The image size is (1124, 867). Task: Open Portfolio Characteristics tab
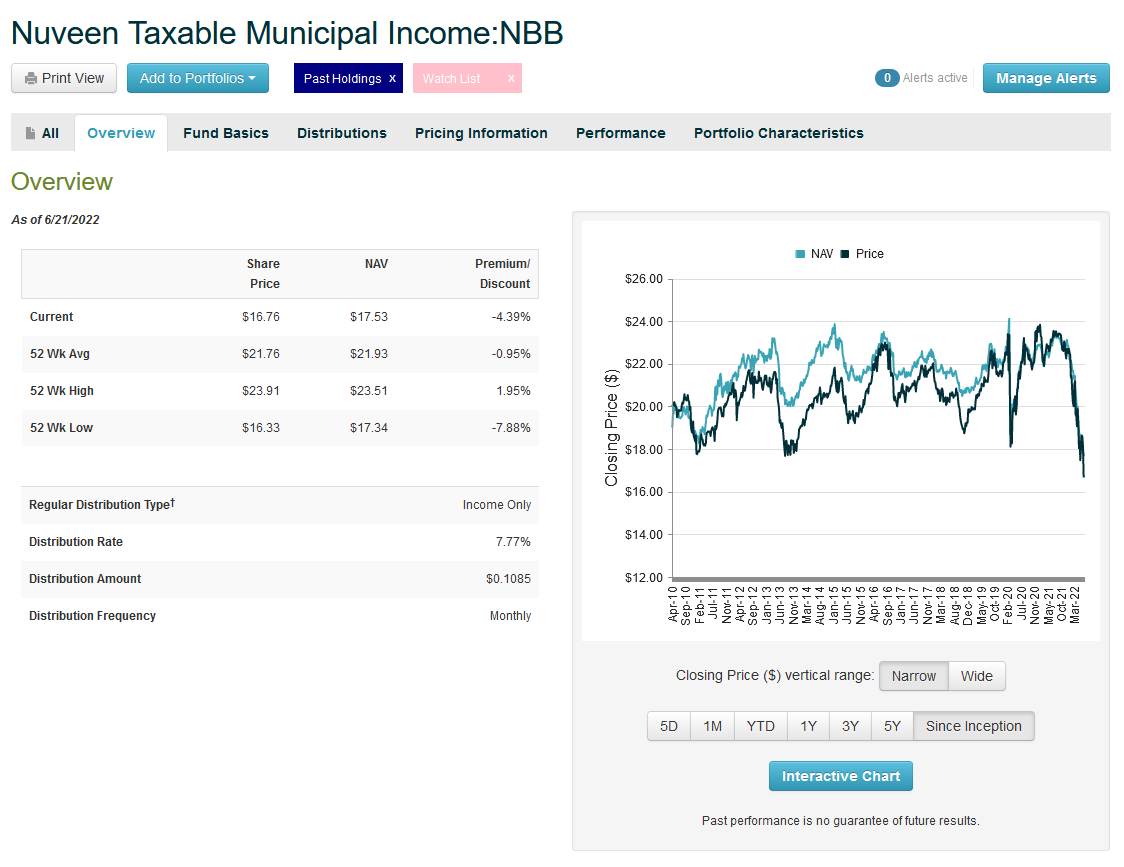[778, 133]
